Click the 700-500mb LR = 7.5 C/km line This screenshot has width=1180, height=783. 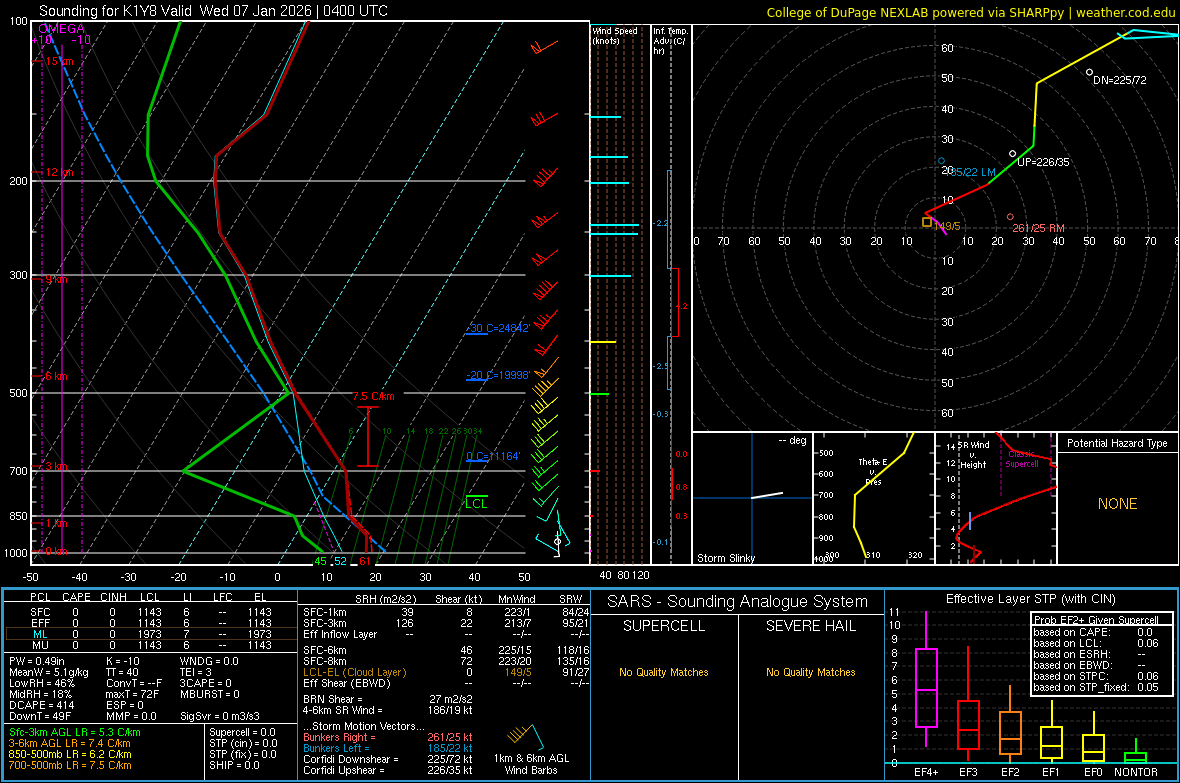point(70,765)
